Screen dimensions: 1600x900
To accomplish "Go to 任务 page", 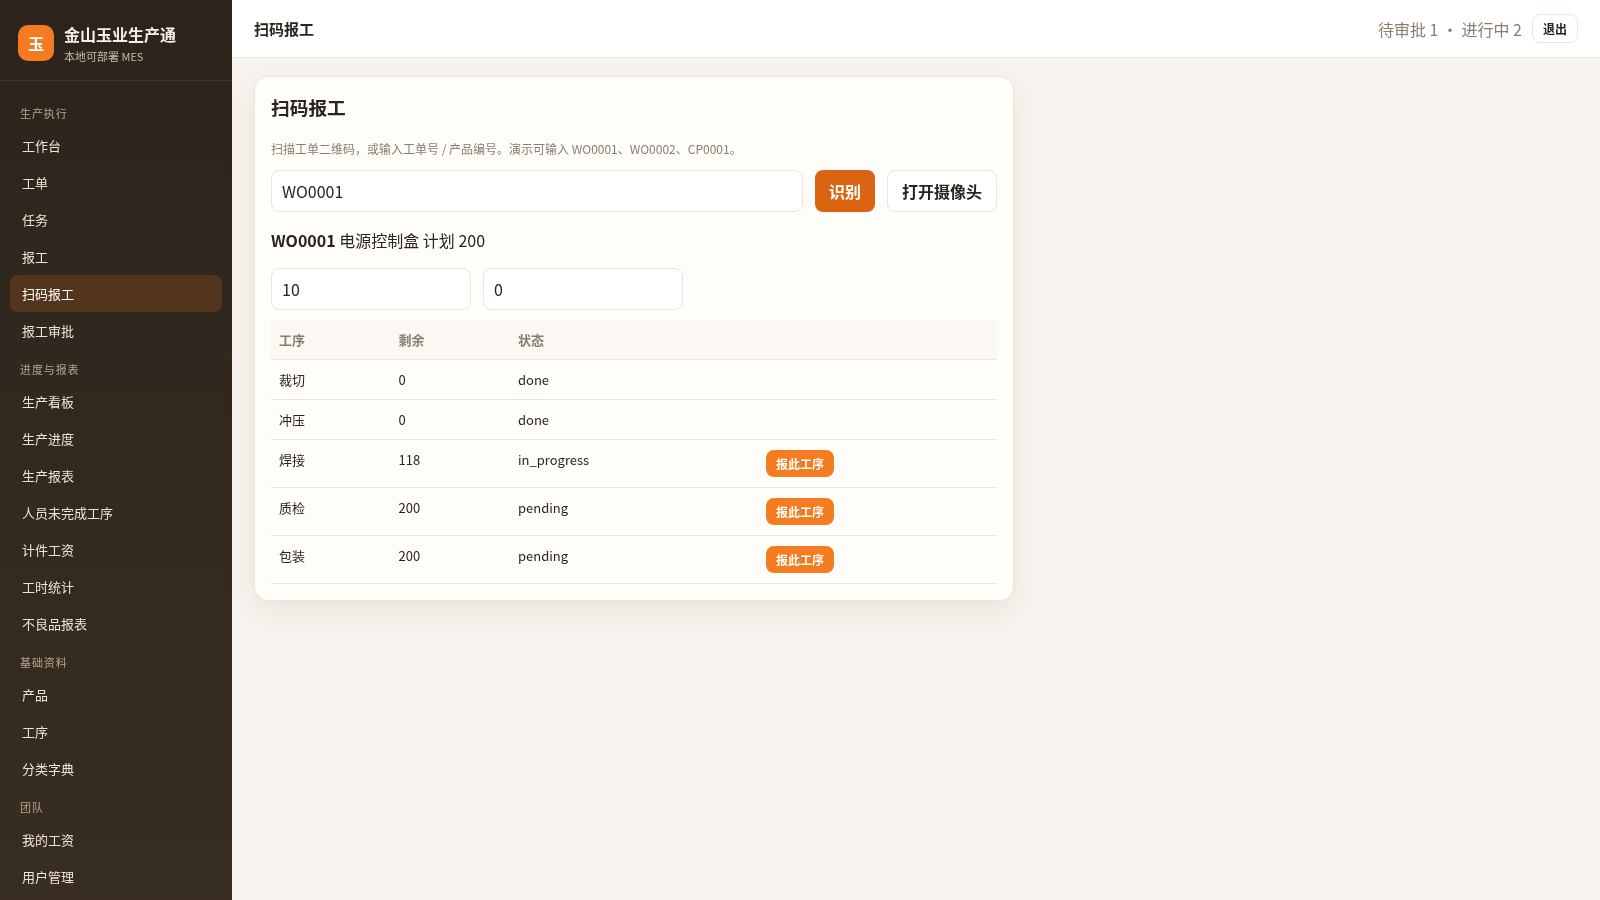I will 116,221.
